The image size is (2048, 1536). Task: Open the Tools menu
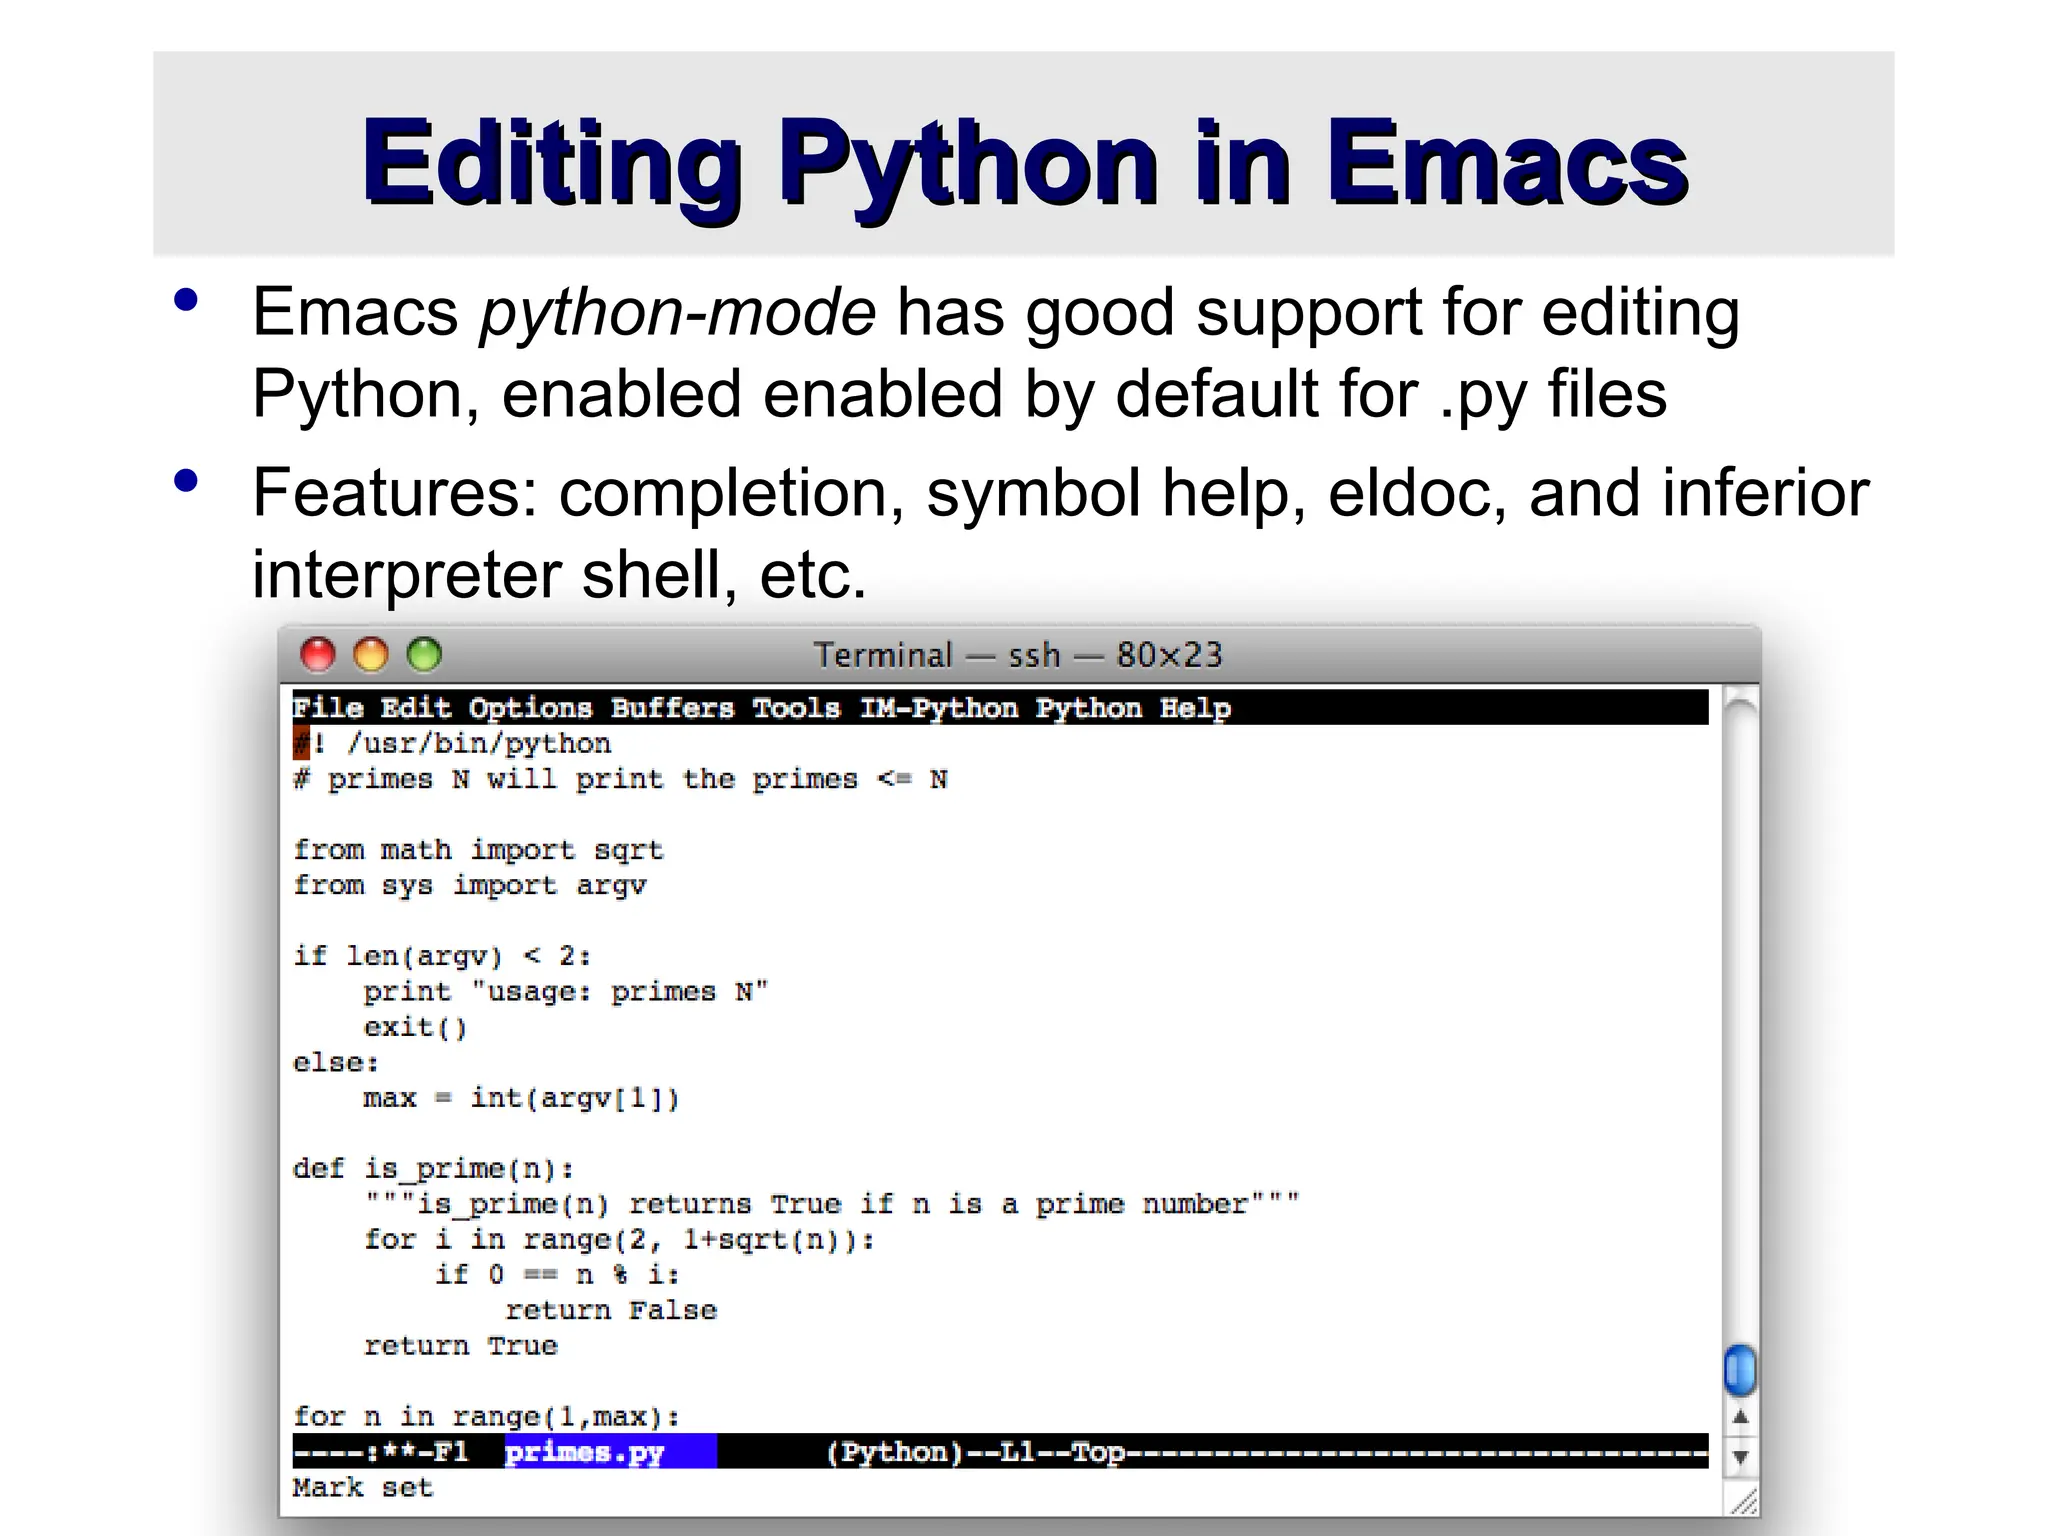coord(796,708)
